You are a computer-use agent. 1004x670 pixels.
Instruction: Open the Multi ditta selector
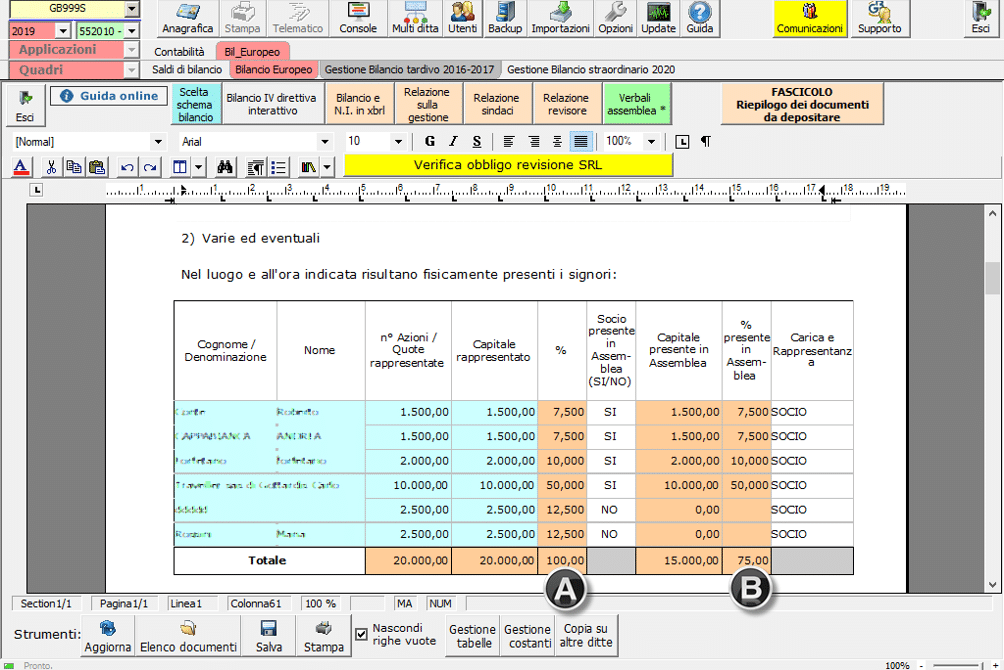pyautogui.click(x=415, y=19)
